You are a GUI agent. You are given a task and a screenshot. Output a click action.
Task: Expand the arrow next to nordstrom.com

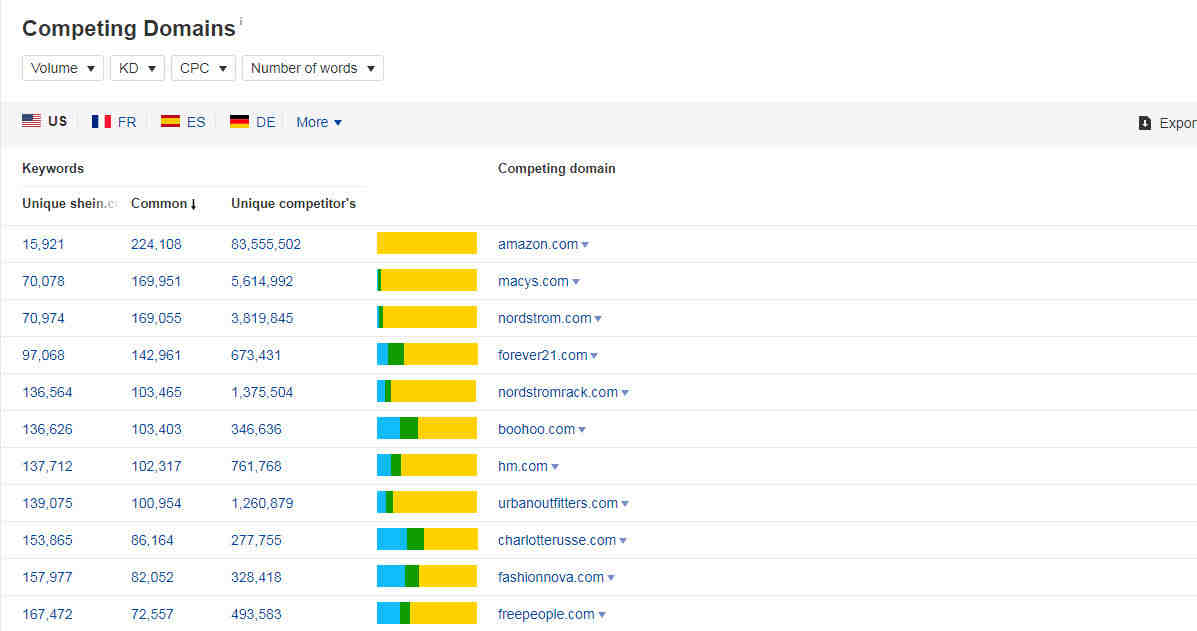[x=598, y=319]
